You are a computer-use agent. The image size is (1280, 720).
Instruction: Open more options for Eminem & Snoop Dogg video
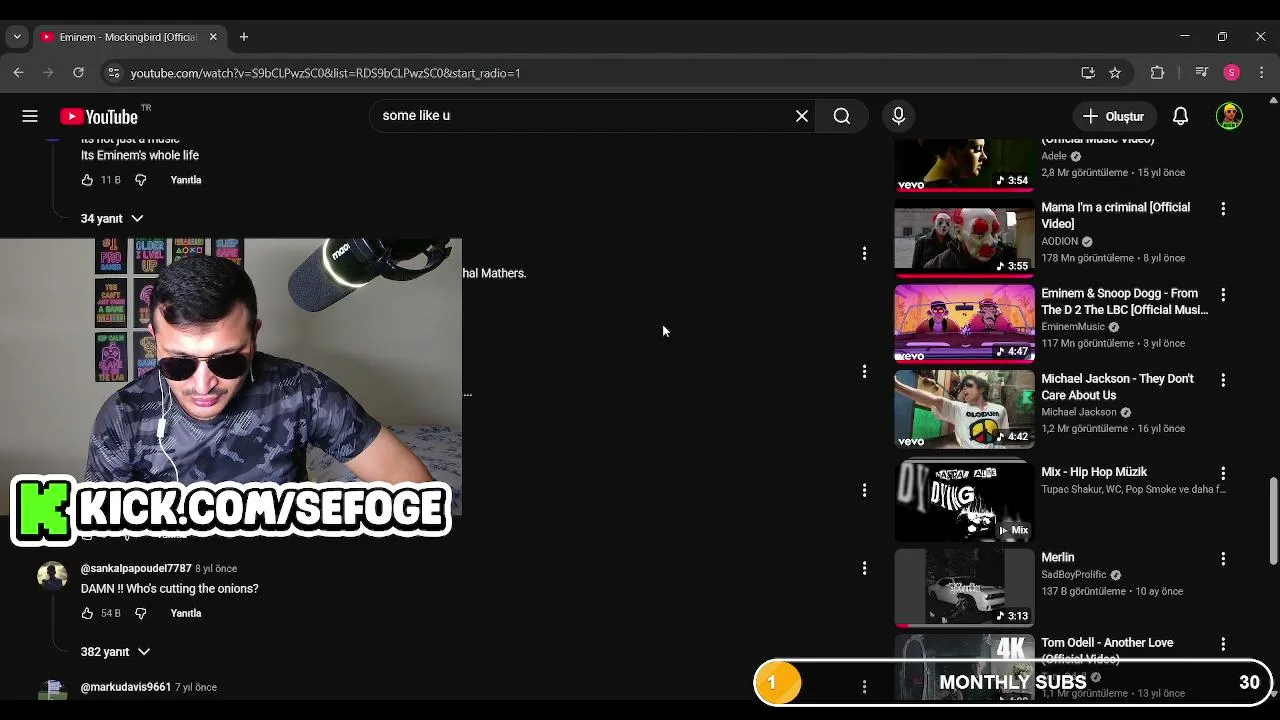(x=1223, y=295)
